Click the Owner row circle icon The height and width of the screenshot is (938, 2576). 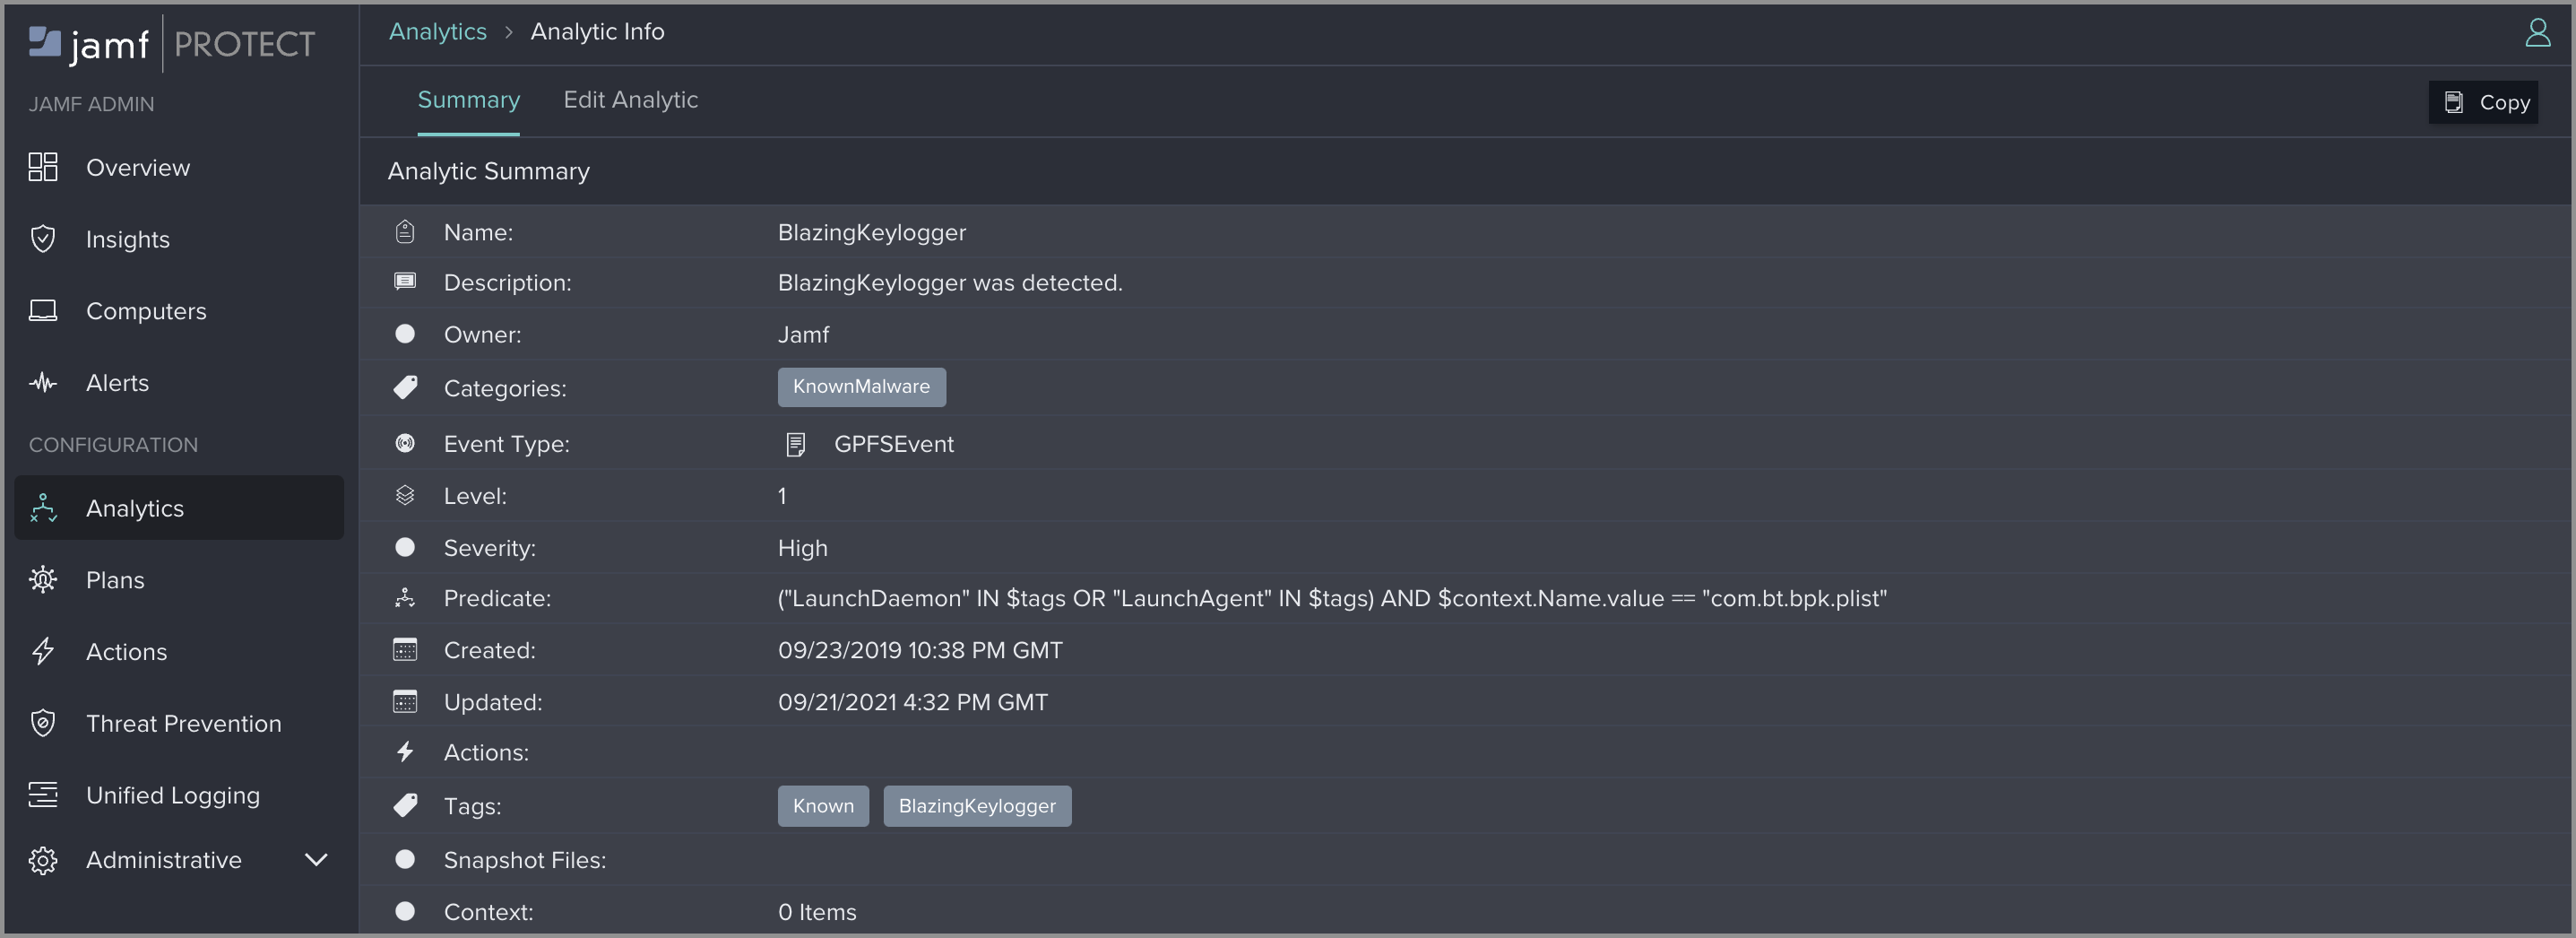(x=405, y=334)
